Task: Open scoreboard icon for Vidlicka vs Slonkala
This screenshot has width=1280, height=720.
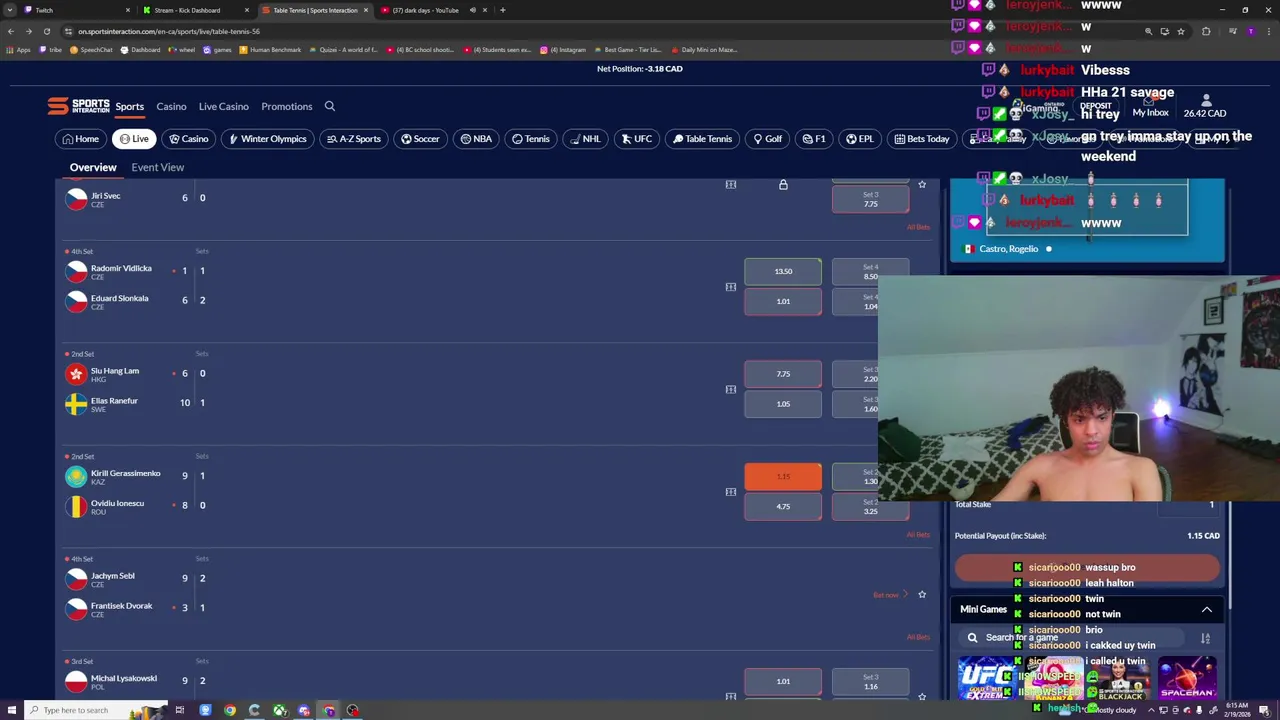Action: point(731,287)
